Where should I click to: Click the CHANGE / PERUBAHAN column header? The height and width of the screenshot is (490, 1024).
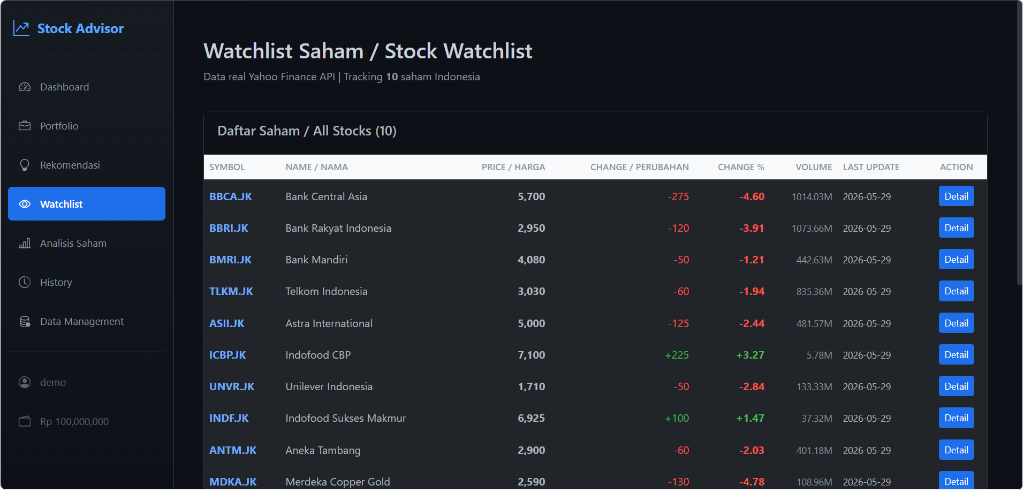(x=639, y=167)
